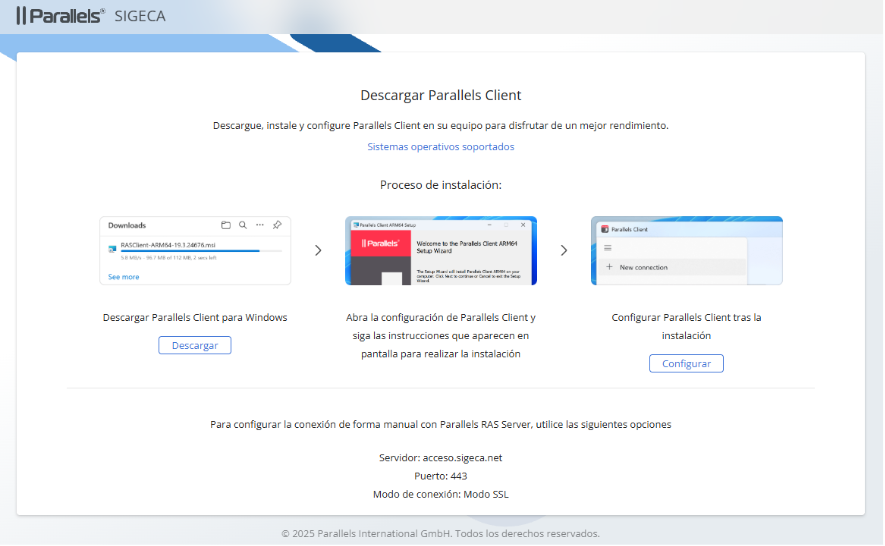Click the manual connection instructions paragraph
This screenshot has width=885, height=546.
pos(441,424)
